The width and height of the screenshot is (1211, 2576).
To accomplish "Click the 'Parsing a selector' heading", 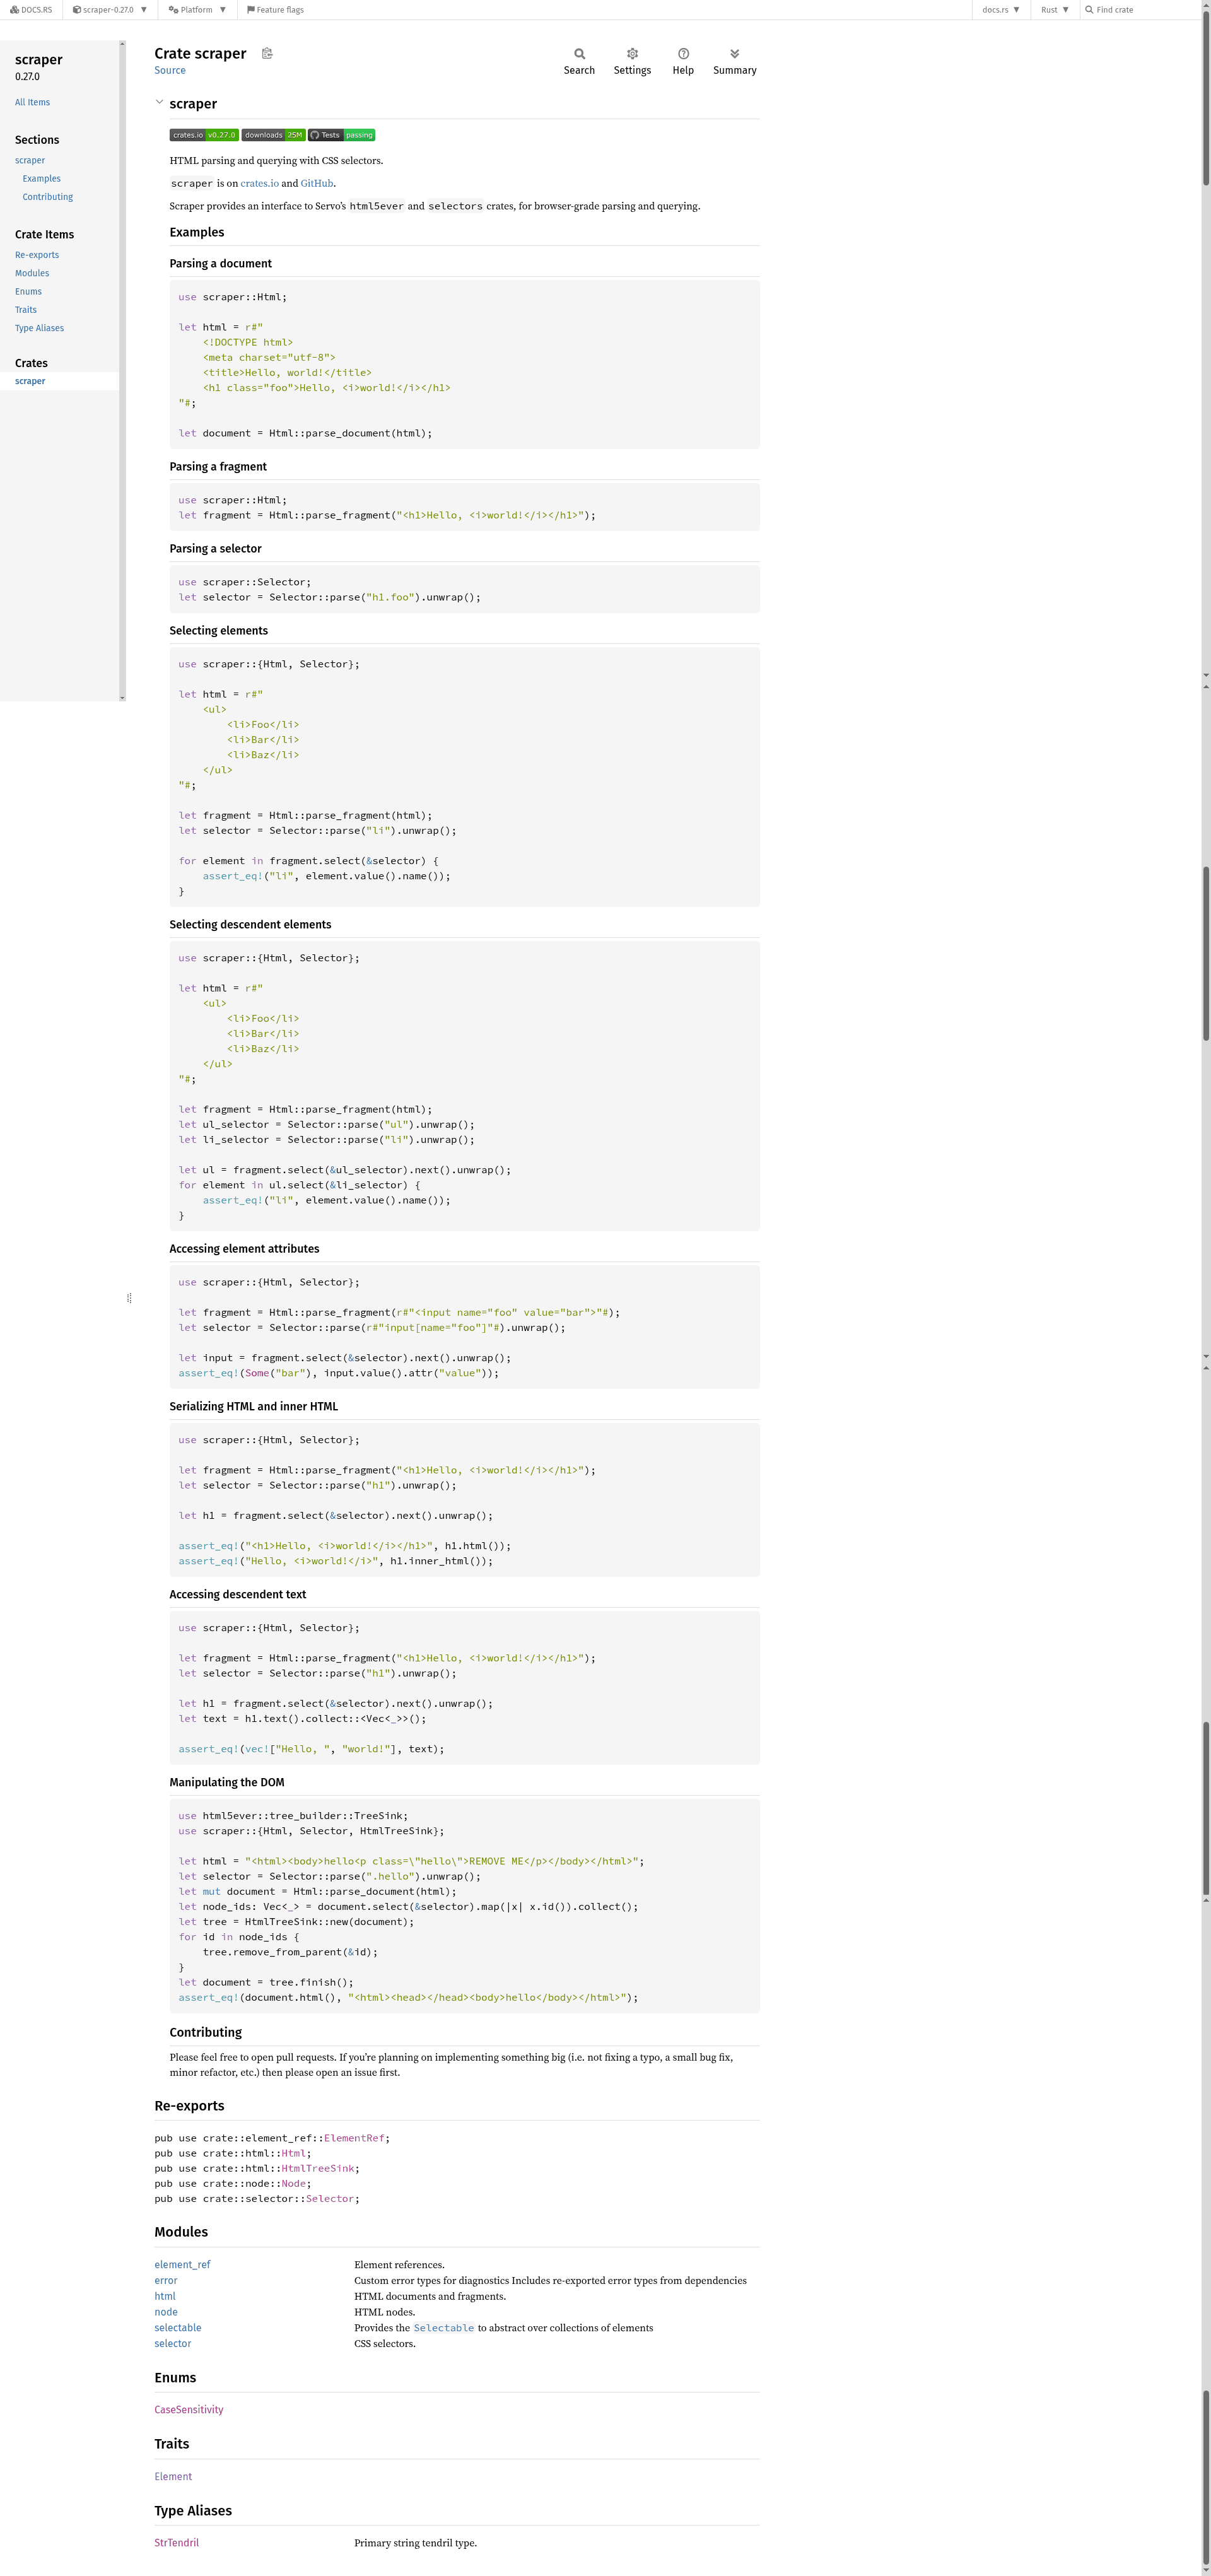I will coord(216,549).
